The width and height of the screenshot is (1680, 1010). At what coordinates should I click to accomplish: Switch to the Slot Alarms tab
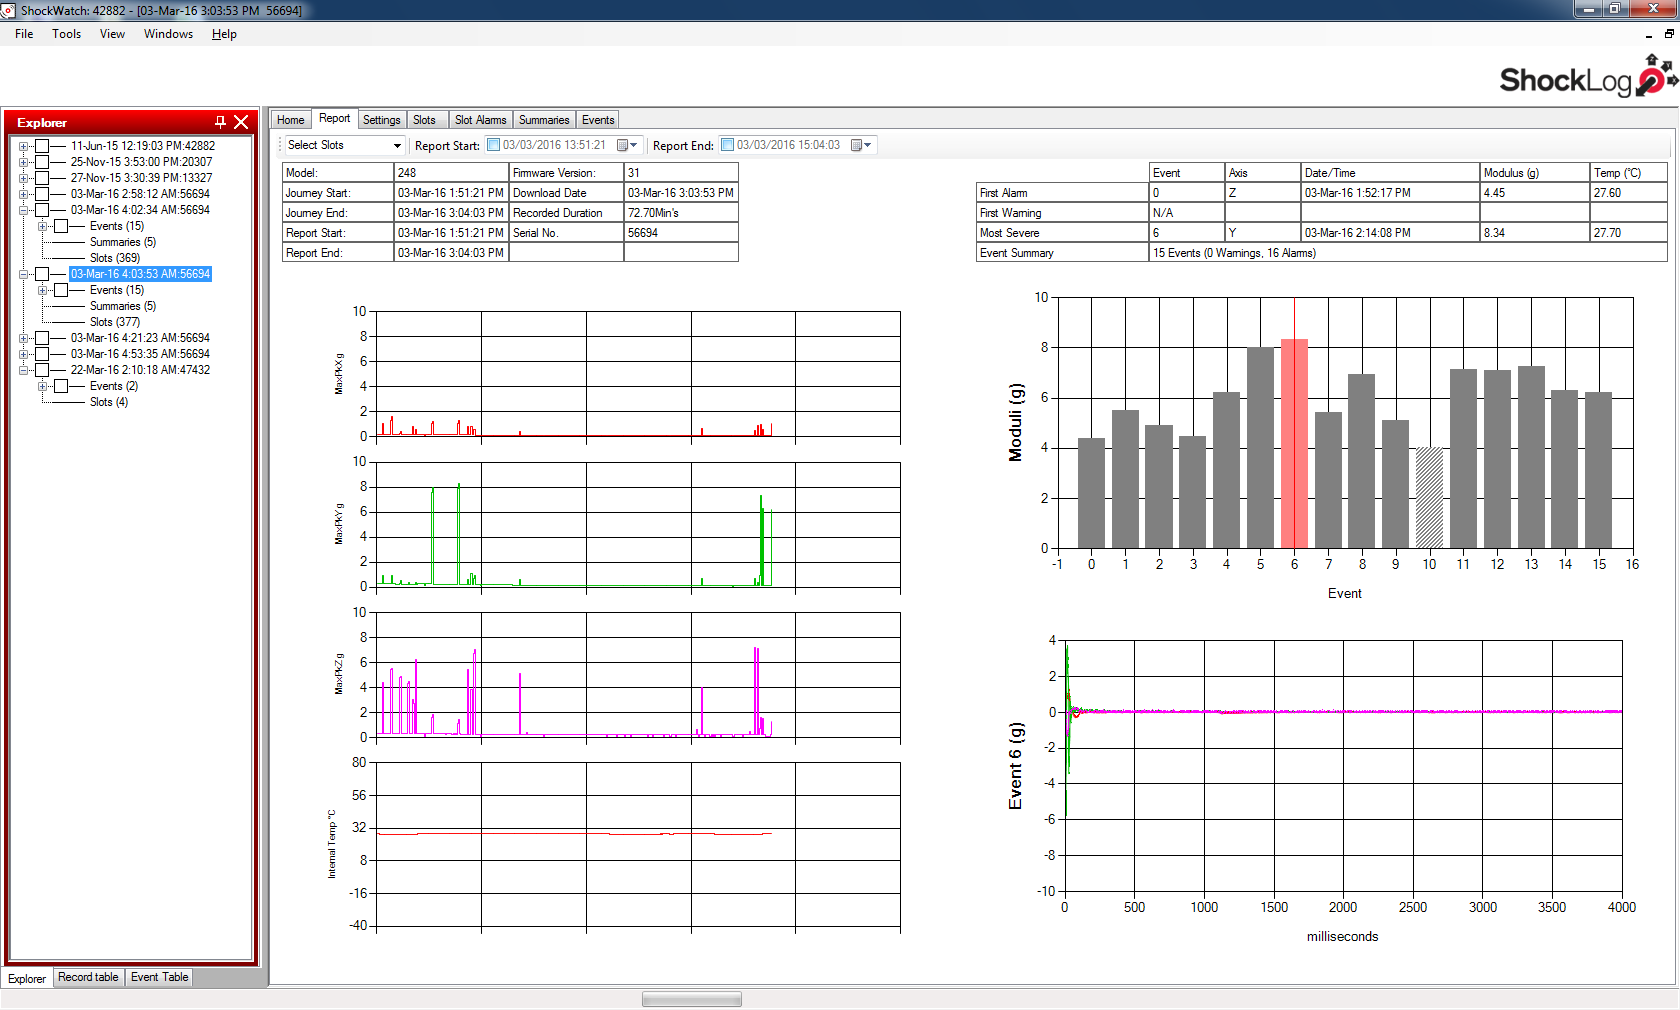click(480, 120)
